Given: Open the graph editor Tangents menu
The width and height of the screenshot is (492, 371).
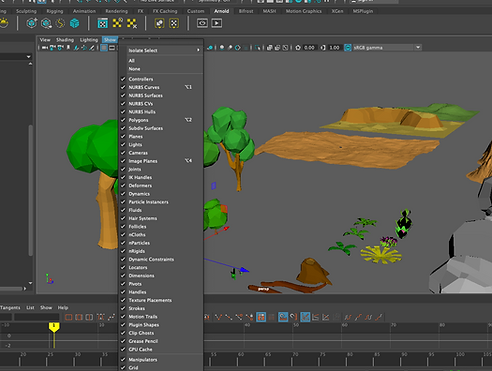Looking at the screenshot, I should (x=10, y=307).
